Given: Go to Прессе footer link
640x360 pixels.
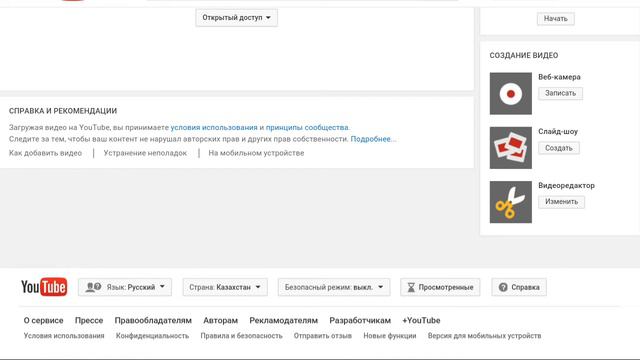Looking at the screenshot, I should [89, 320].
